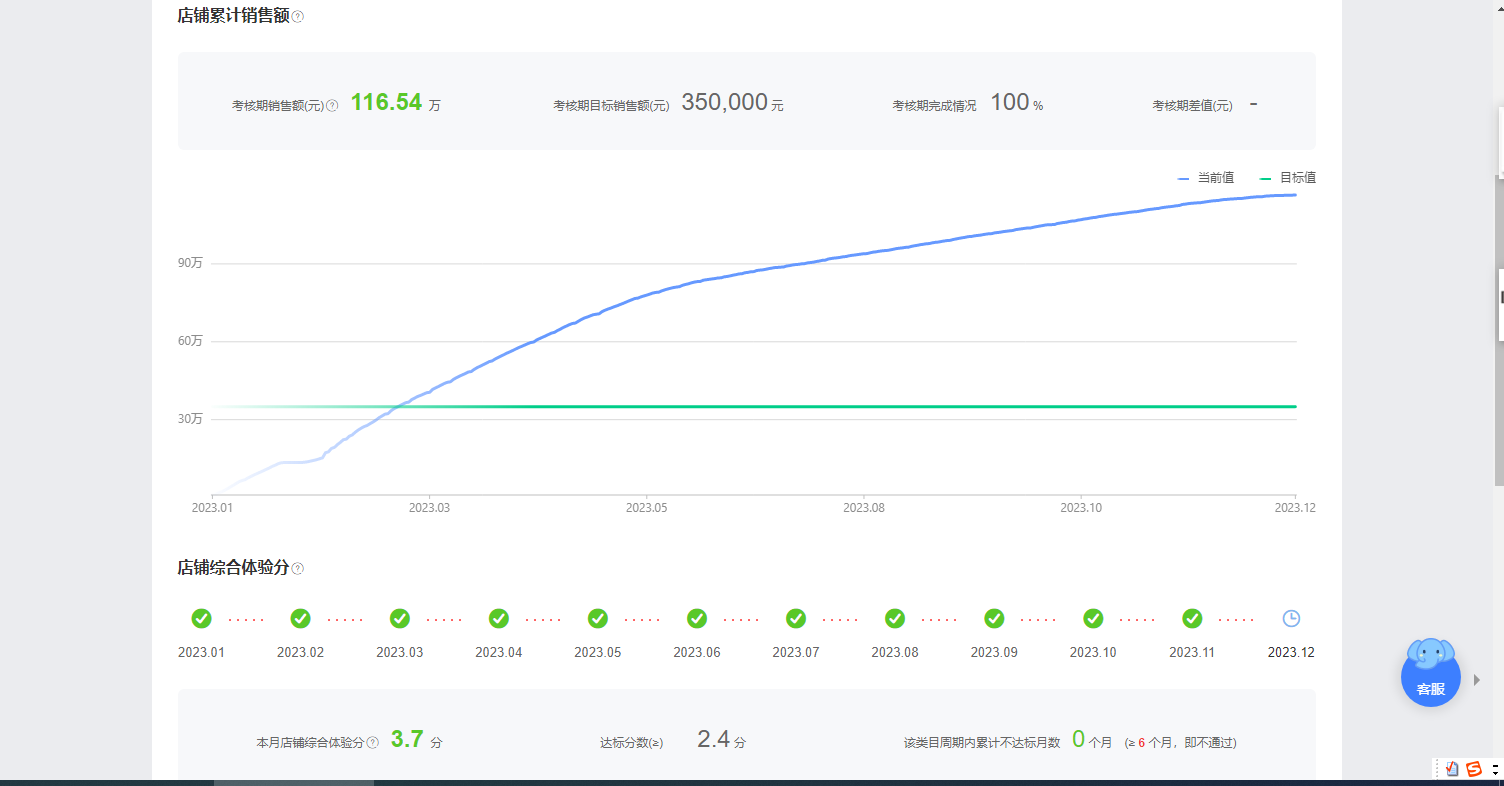Click the clock icon for 2023.12

point(1291,619)
